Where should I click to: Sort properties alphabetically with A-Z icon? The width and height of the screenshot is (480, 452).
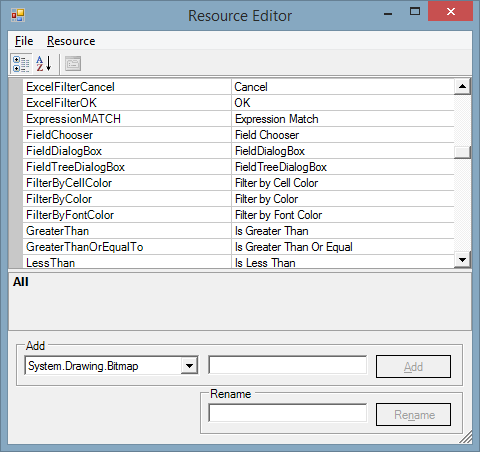coord(44,64)
